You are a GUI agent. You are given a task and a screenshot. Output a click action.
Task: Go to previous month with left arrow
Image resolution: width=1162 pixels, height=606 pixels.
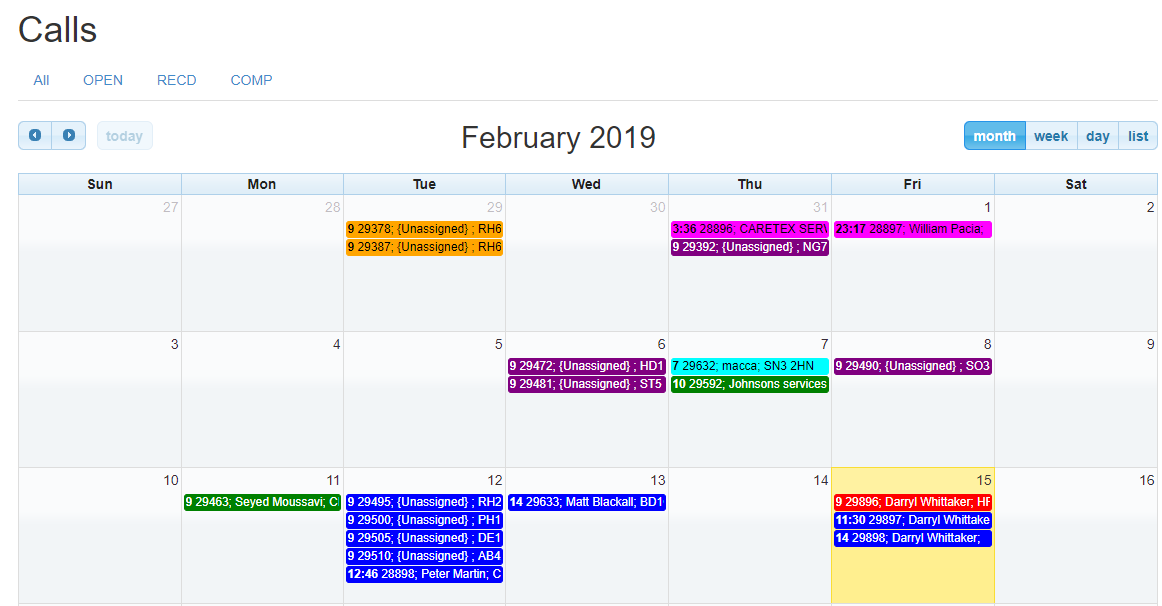coord(35,135)
